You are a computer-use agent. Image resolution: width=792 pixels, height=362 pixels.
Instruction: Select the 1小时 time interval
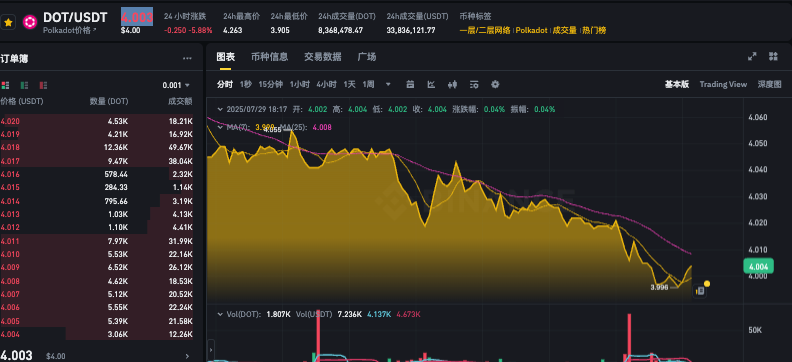pos(300,84)
